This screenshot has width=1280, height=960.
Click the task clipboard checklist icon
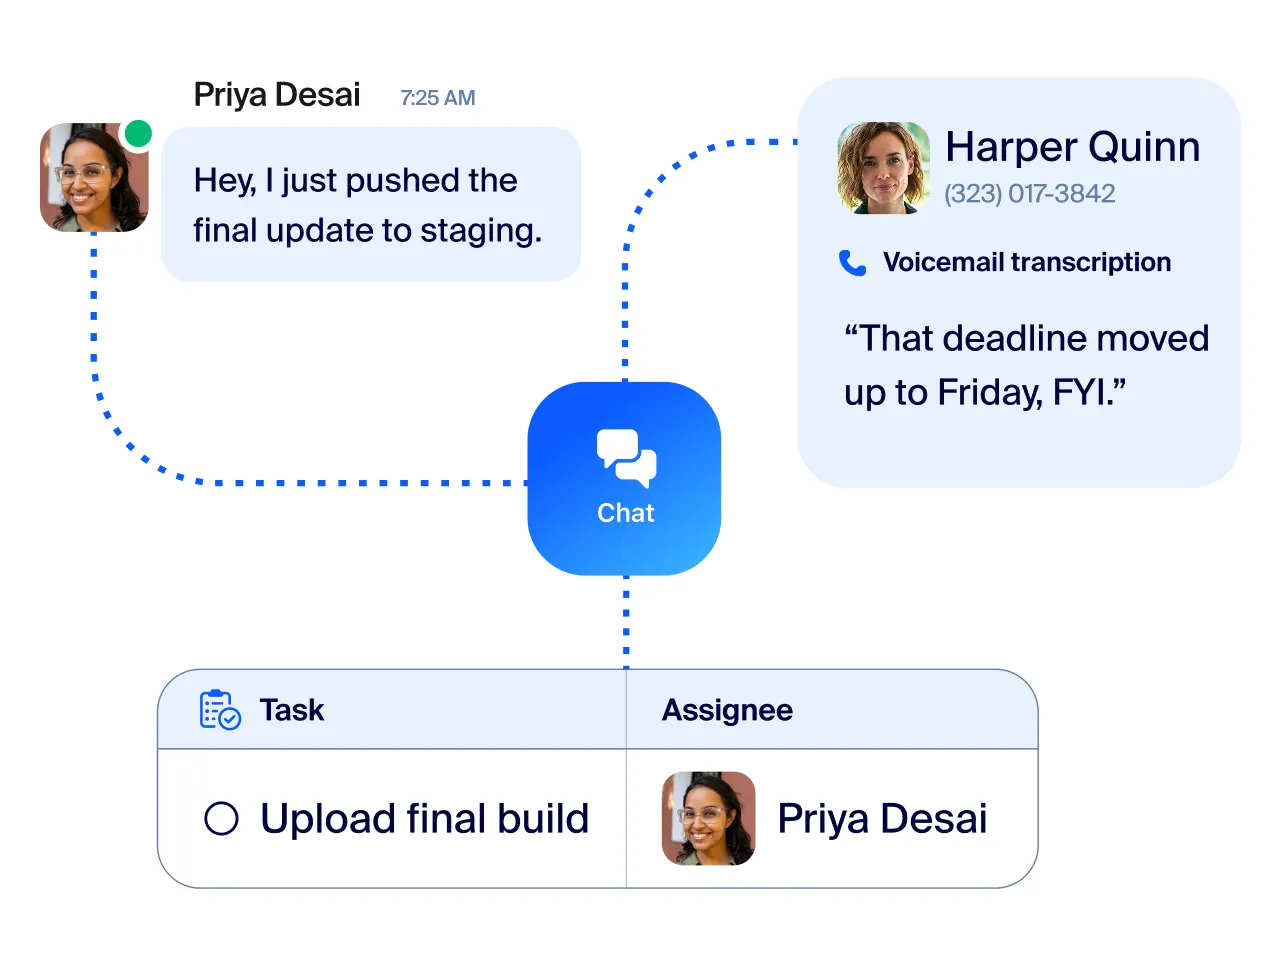click(x=220, y=710)
